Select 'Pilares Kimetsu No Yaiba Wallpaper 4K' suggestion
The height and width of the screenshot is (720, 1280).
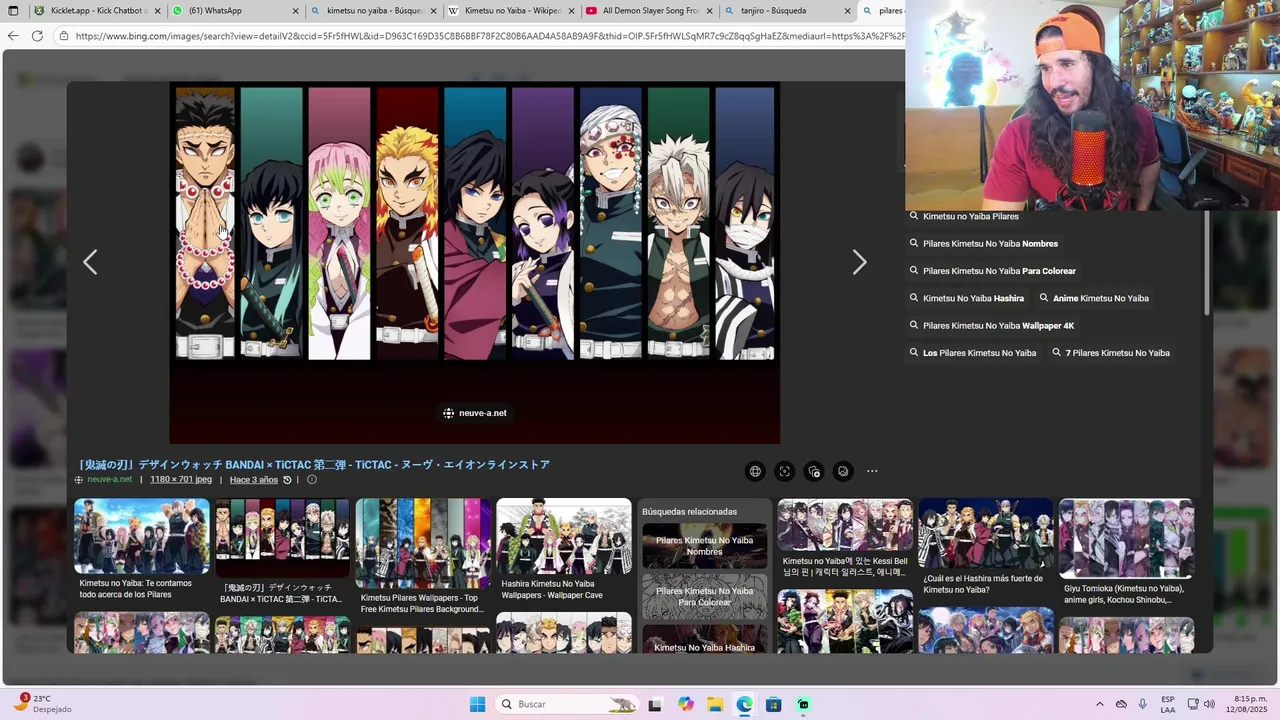coord(992,325)
